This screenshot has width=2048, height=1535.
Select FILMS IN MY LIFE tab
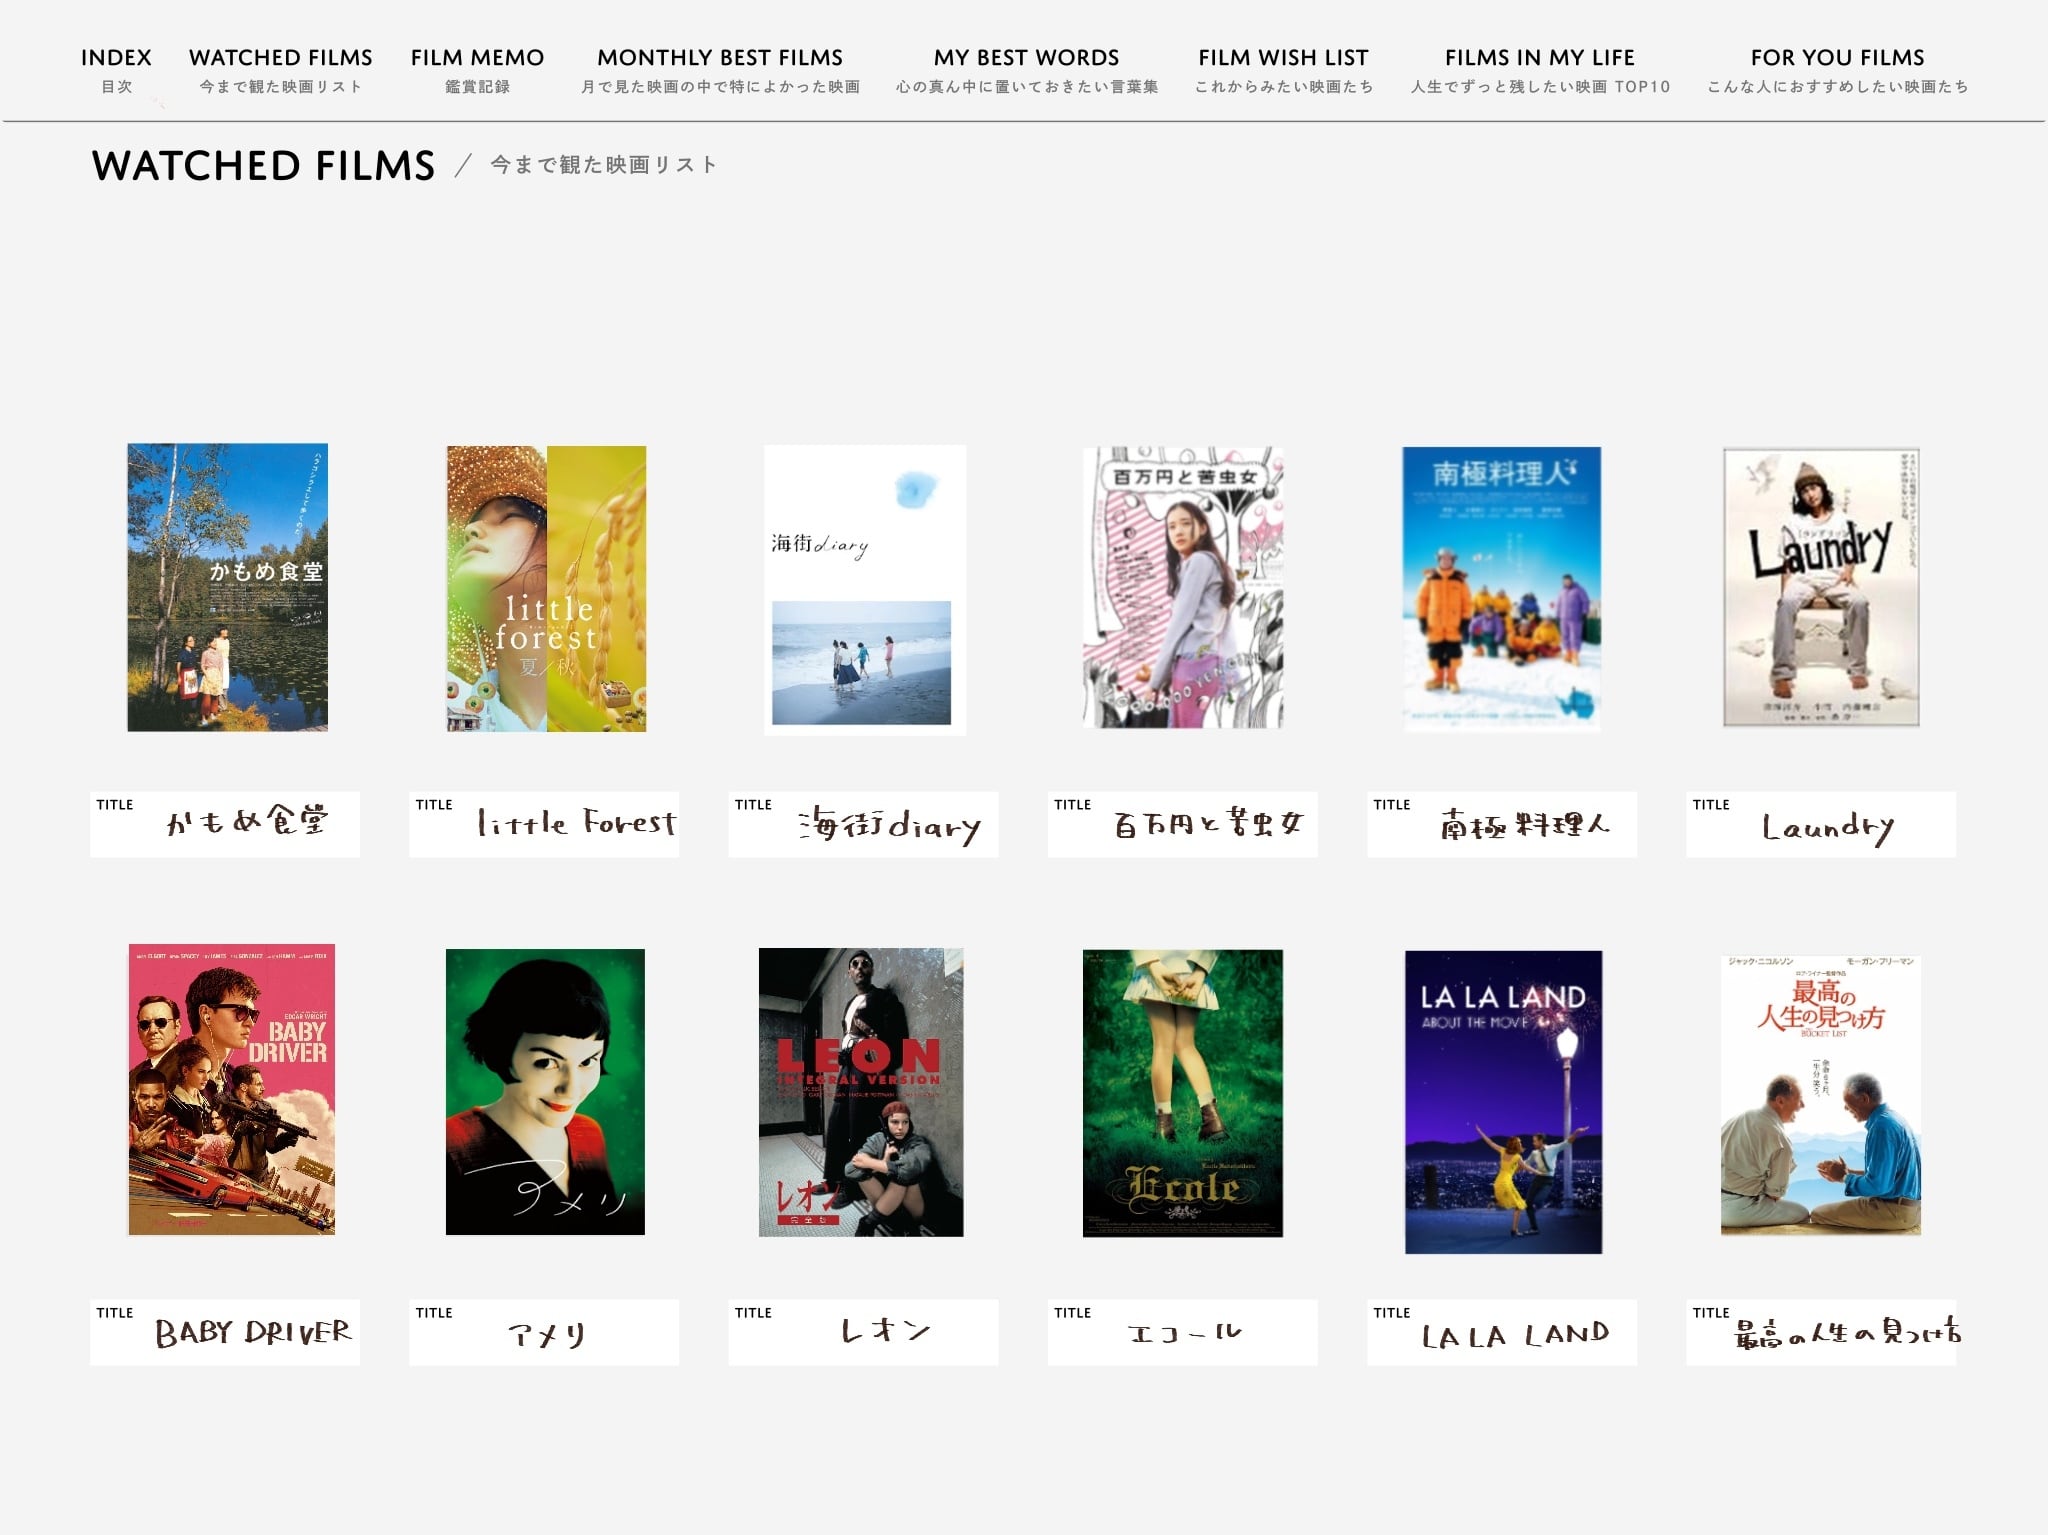tap(1539, 69)
